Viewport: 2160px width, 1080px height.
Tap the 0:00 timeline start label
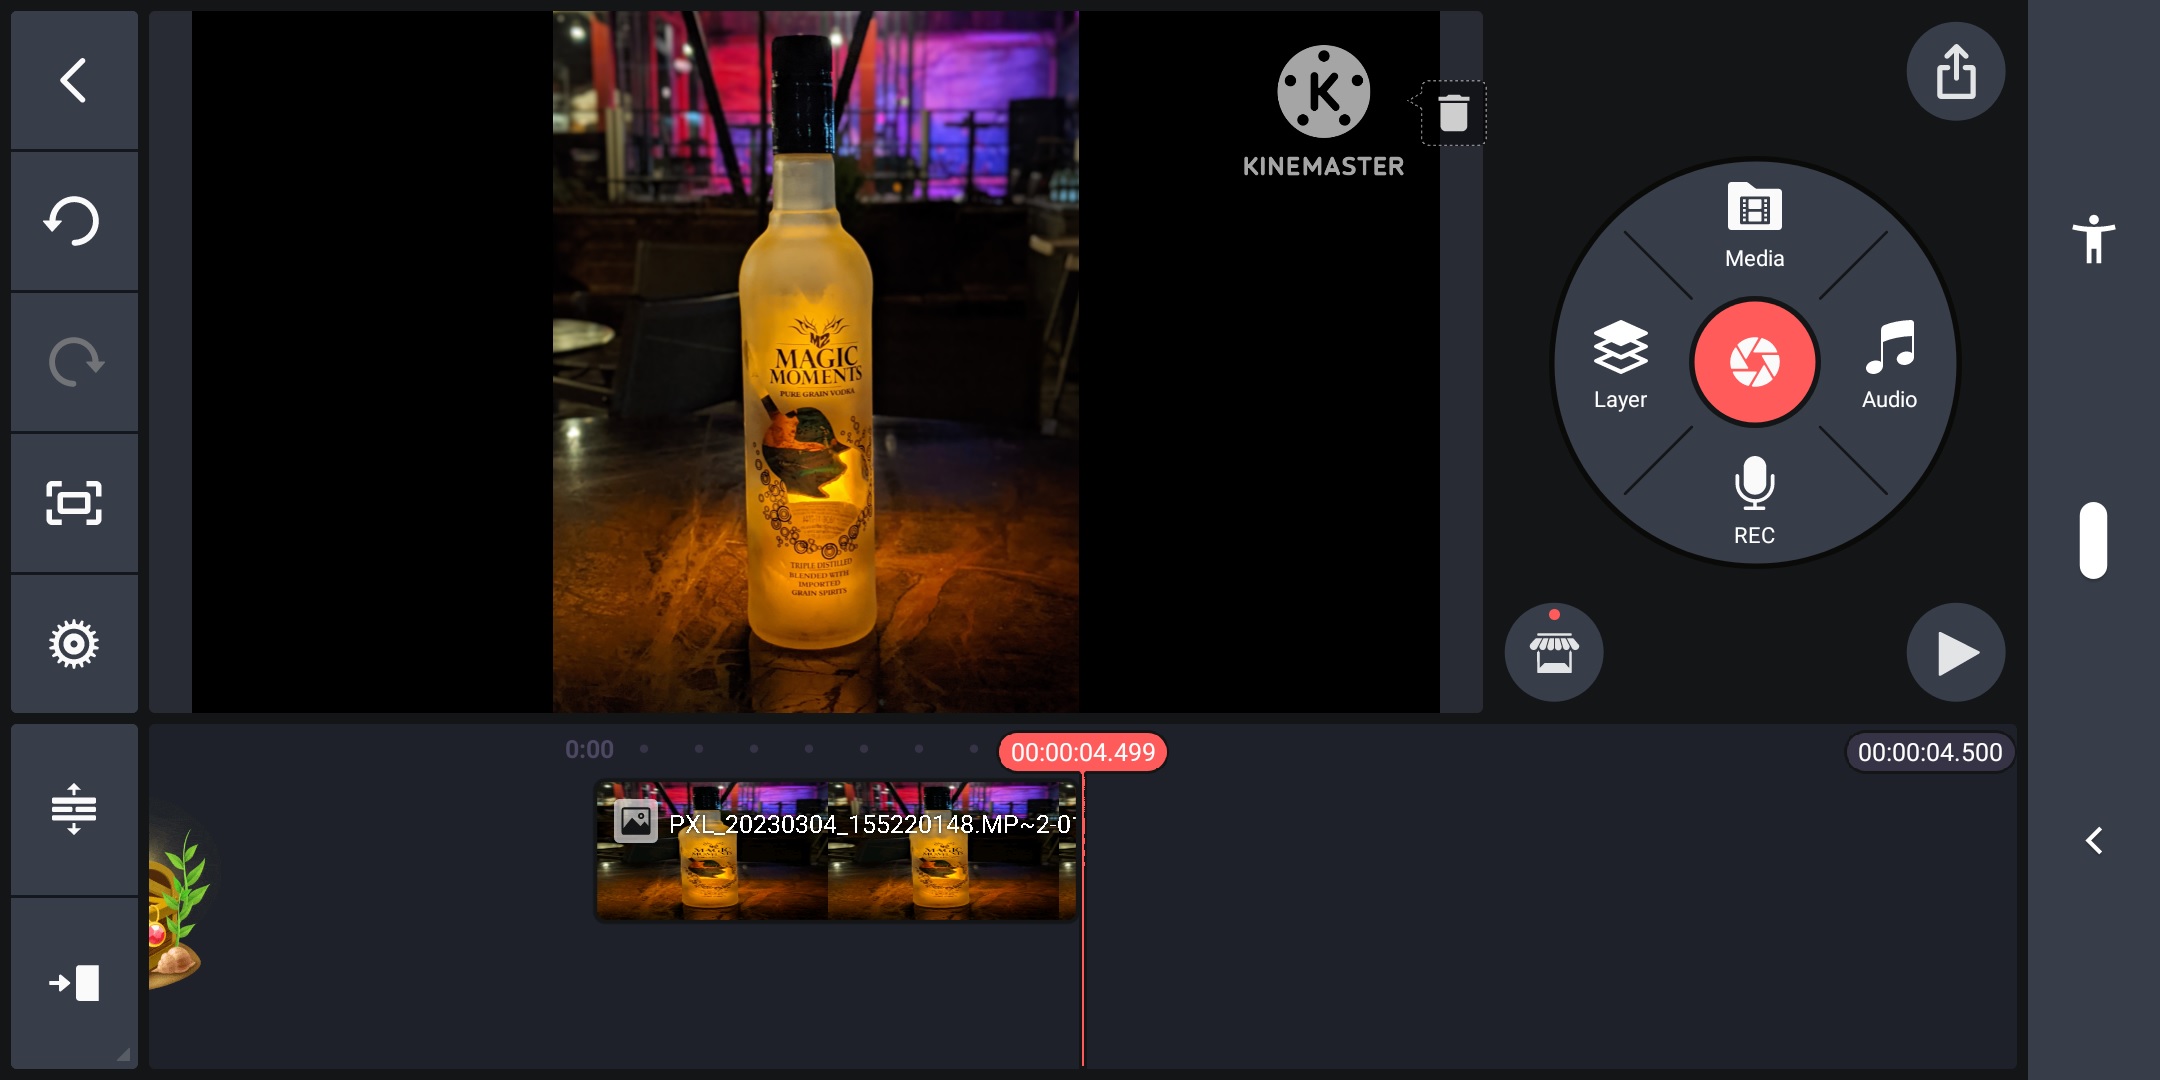point(589,750)
